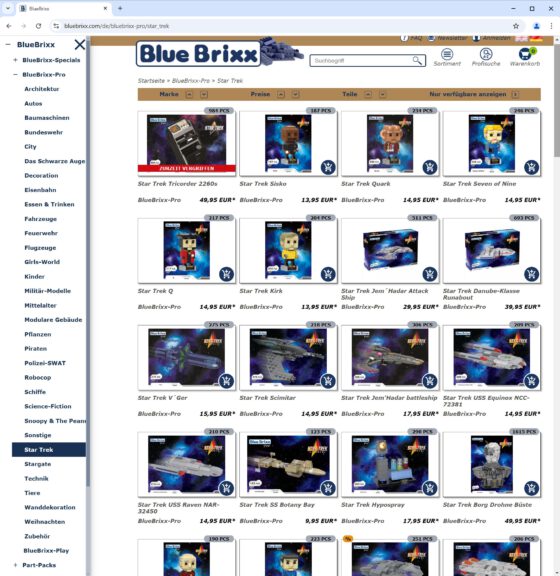Expand the BlueBrixx-Specials tree node
Viewport: 560px width, 576px height.
pos(15,60)
